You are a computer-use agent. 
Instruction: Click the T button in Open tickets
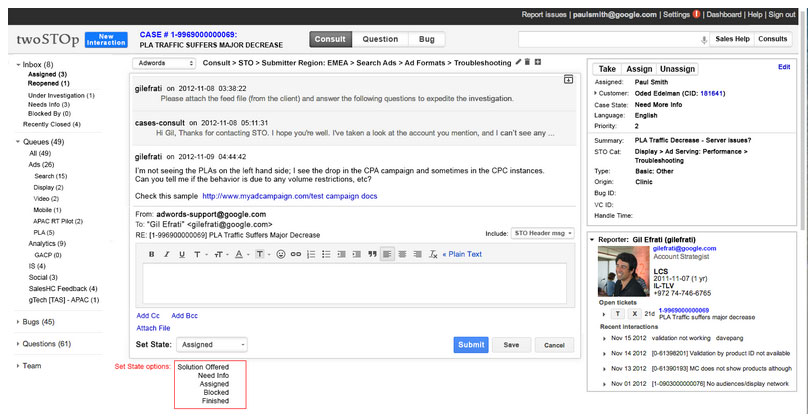(x=617, y=314)
